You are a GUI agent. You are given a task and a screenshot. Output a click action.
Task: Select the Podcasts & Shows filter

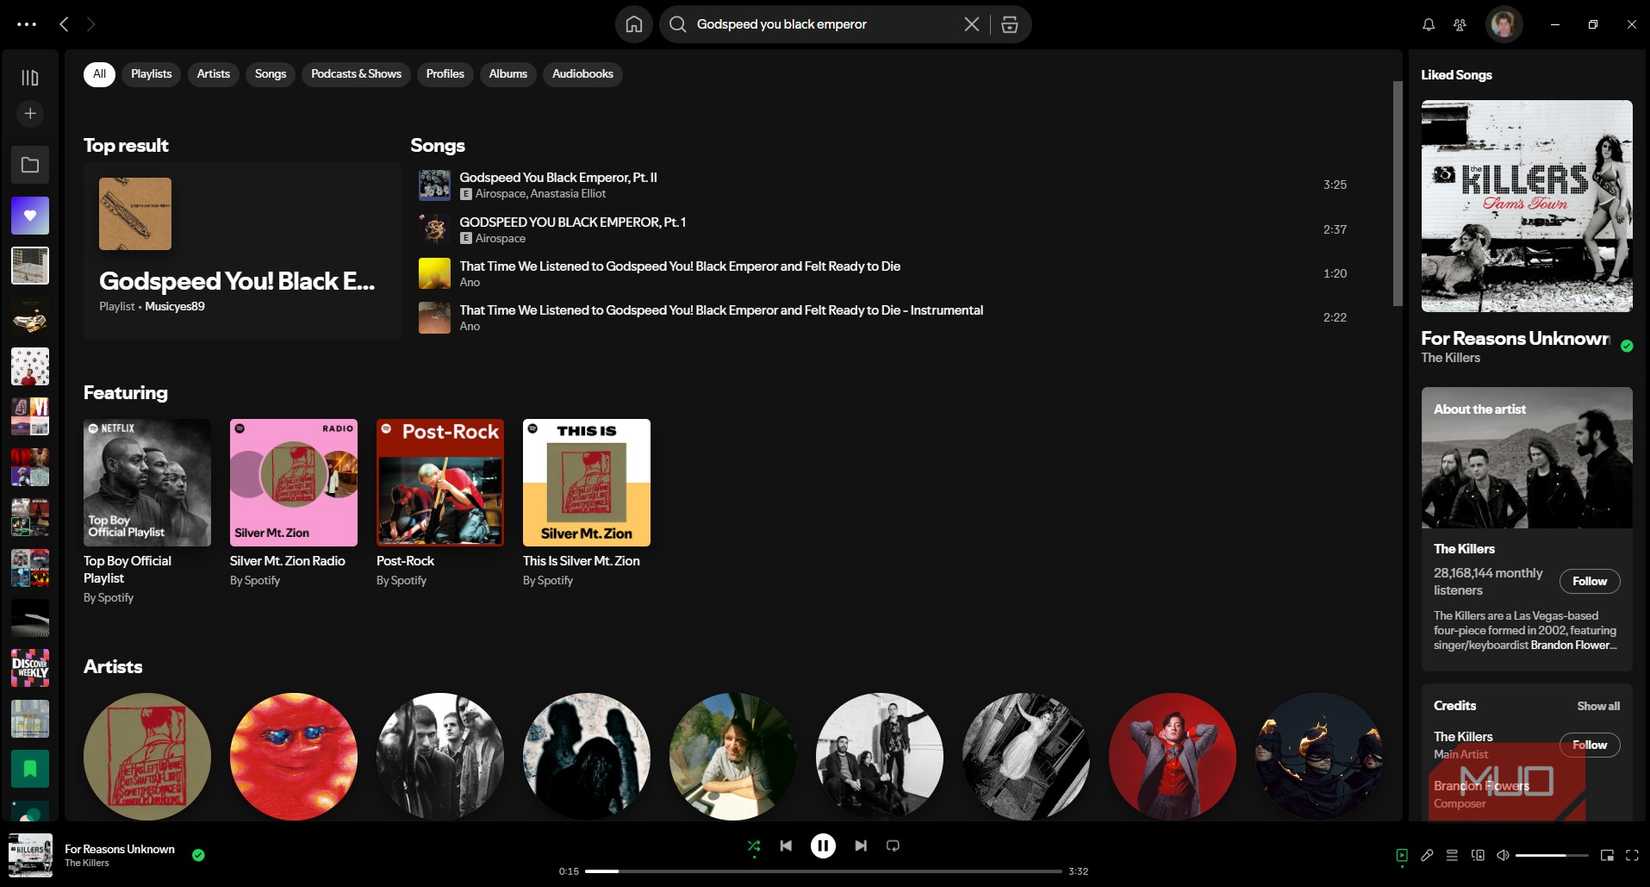point(356,74)
